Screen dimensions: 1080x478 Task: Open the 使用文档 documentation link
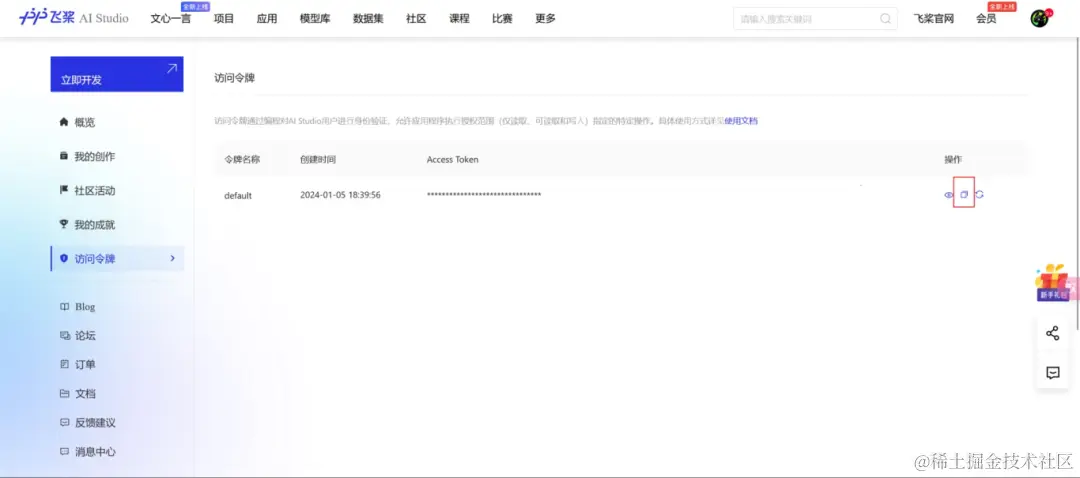point(741,121)
